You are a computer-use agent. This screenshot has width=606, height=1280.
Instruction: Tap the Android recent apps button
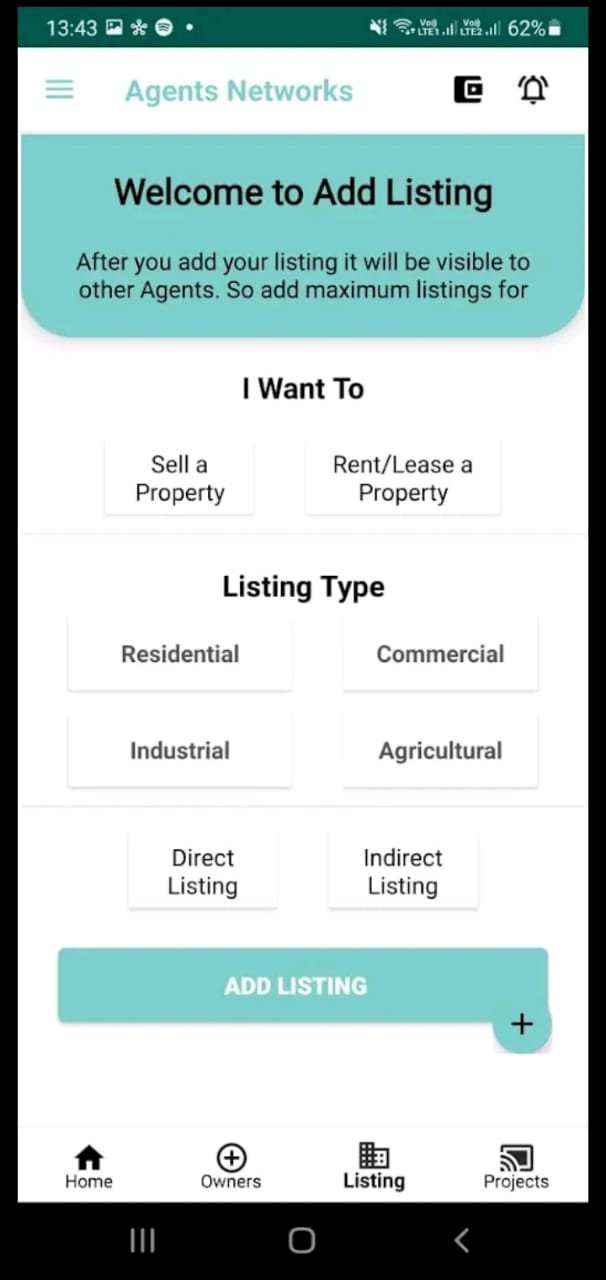pyautogui.click(x=143, y=1241)
